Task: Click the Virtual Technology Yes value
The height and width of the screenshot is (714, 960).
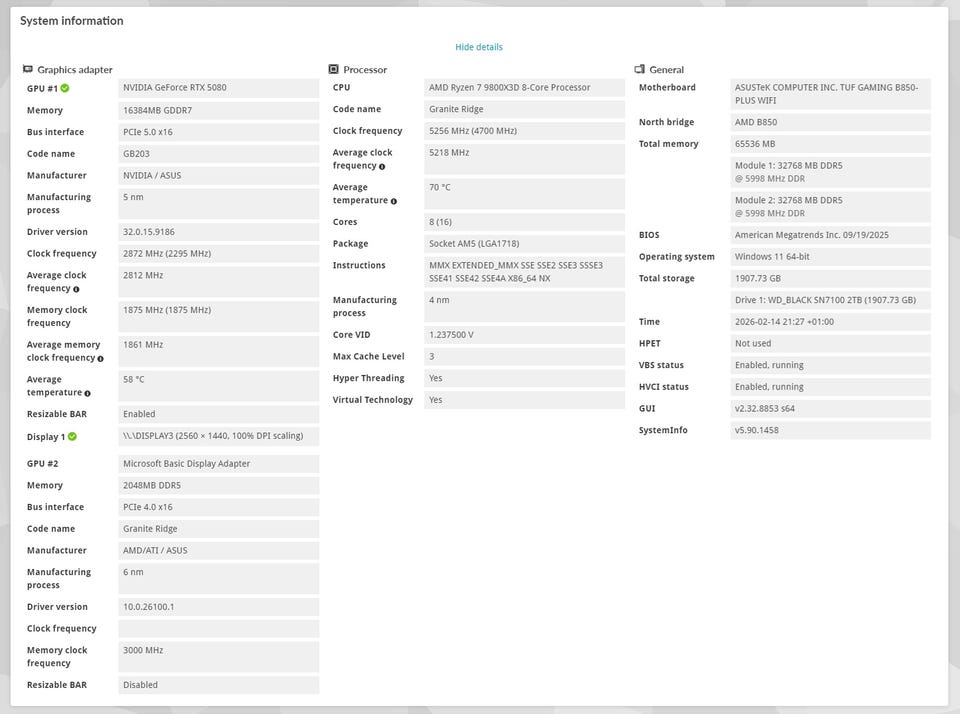Action: 525,400
